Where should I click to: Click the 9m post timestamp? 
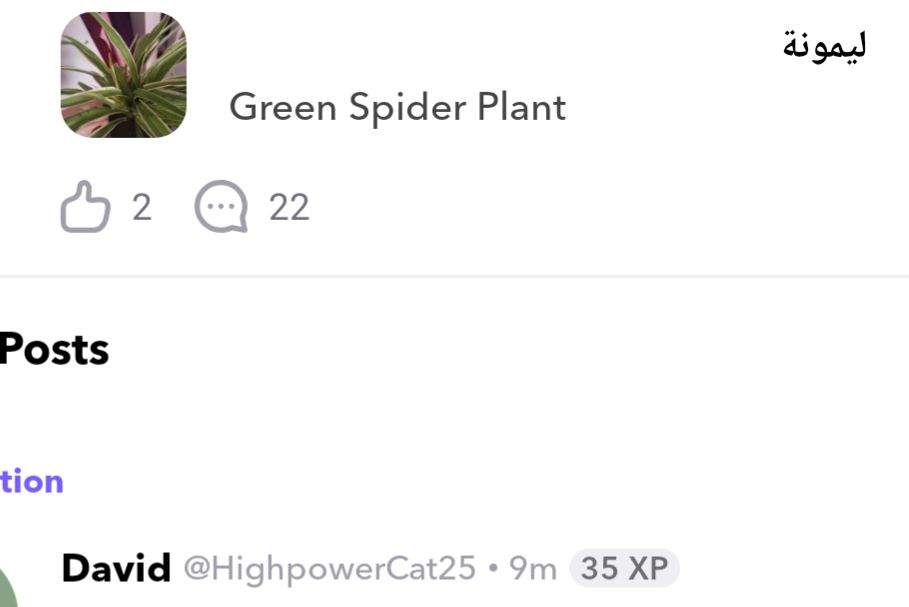[533, 569]
